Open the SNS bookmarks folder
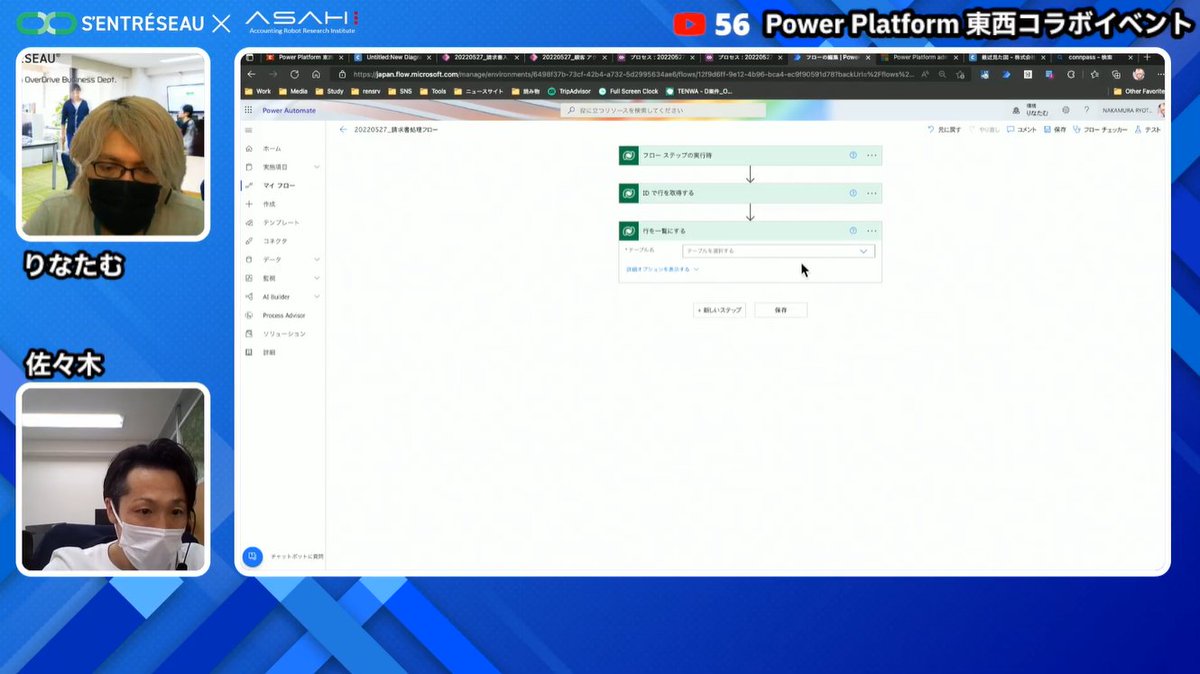Image resolution: width=1200 pixels, height=674 pixels. (401, 91)
